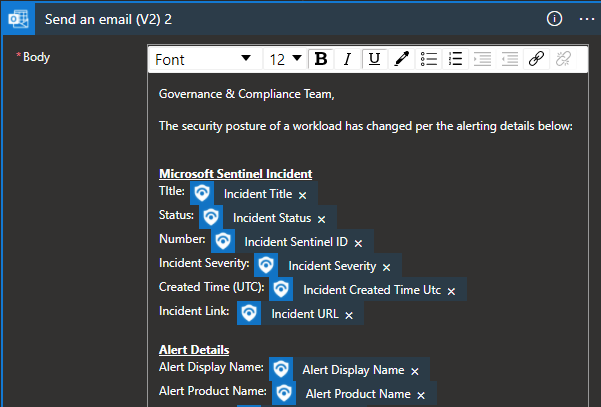Screen dimensions: 601x407
Task: Click the Alert Details heading
Action: (x=194, y=350)
